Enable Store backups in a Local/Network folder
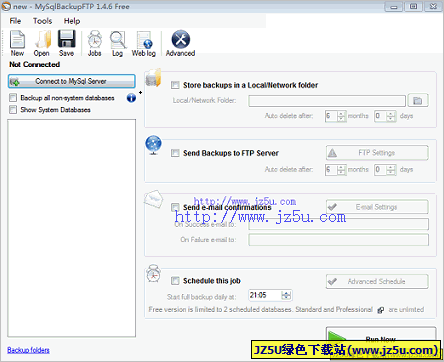This screenshot has width=444, height=362. 175,85
